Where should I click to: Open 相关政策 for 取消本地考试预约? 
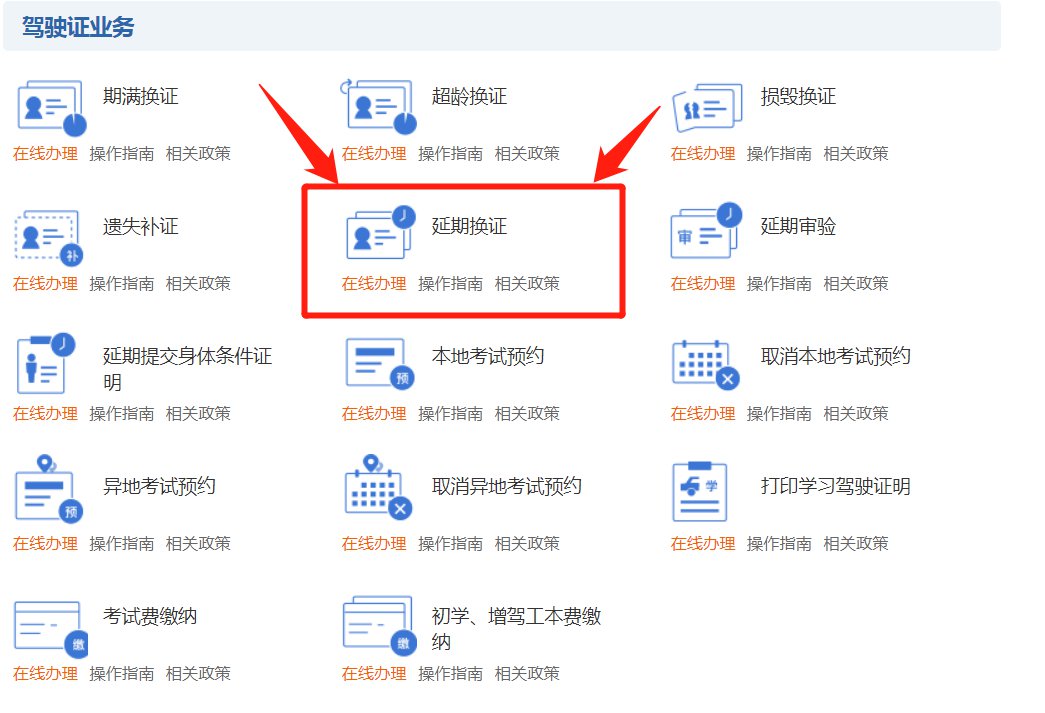(x=856, y=414)
